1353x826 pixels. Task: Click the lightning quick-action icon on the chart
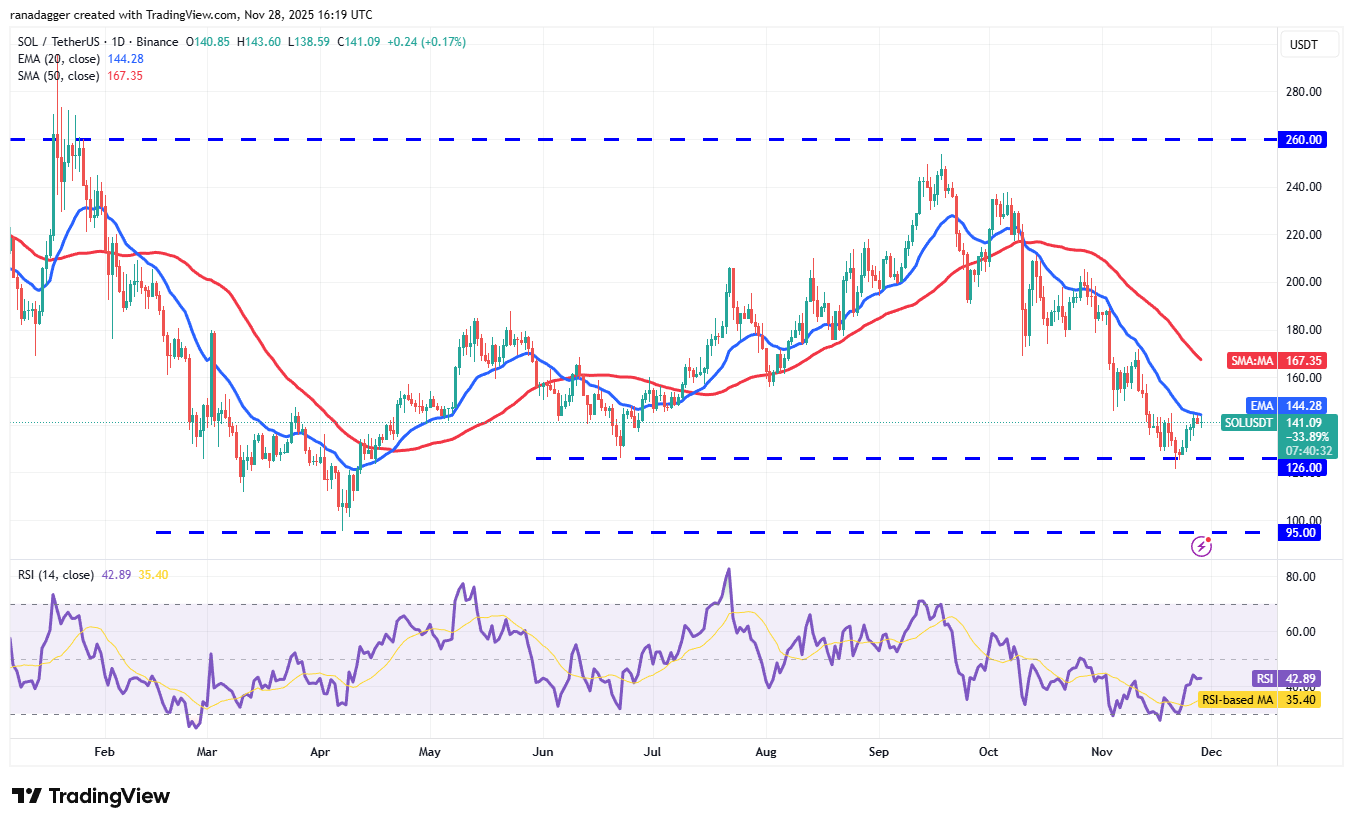(1201, 546)
